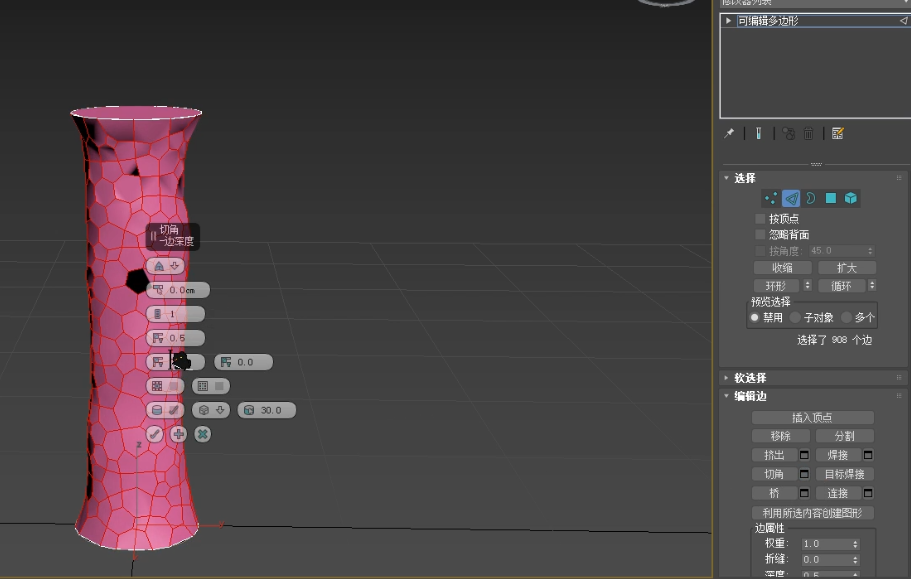This screenshot has height=579, width=911.
Task: Collapse the 编辑边 rollout
Action: coord(727,396)
